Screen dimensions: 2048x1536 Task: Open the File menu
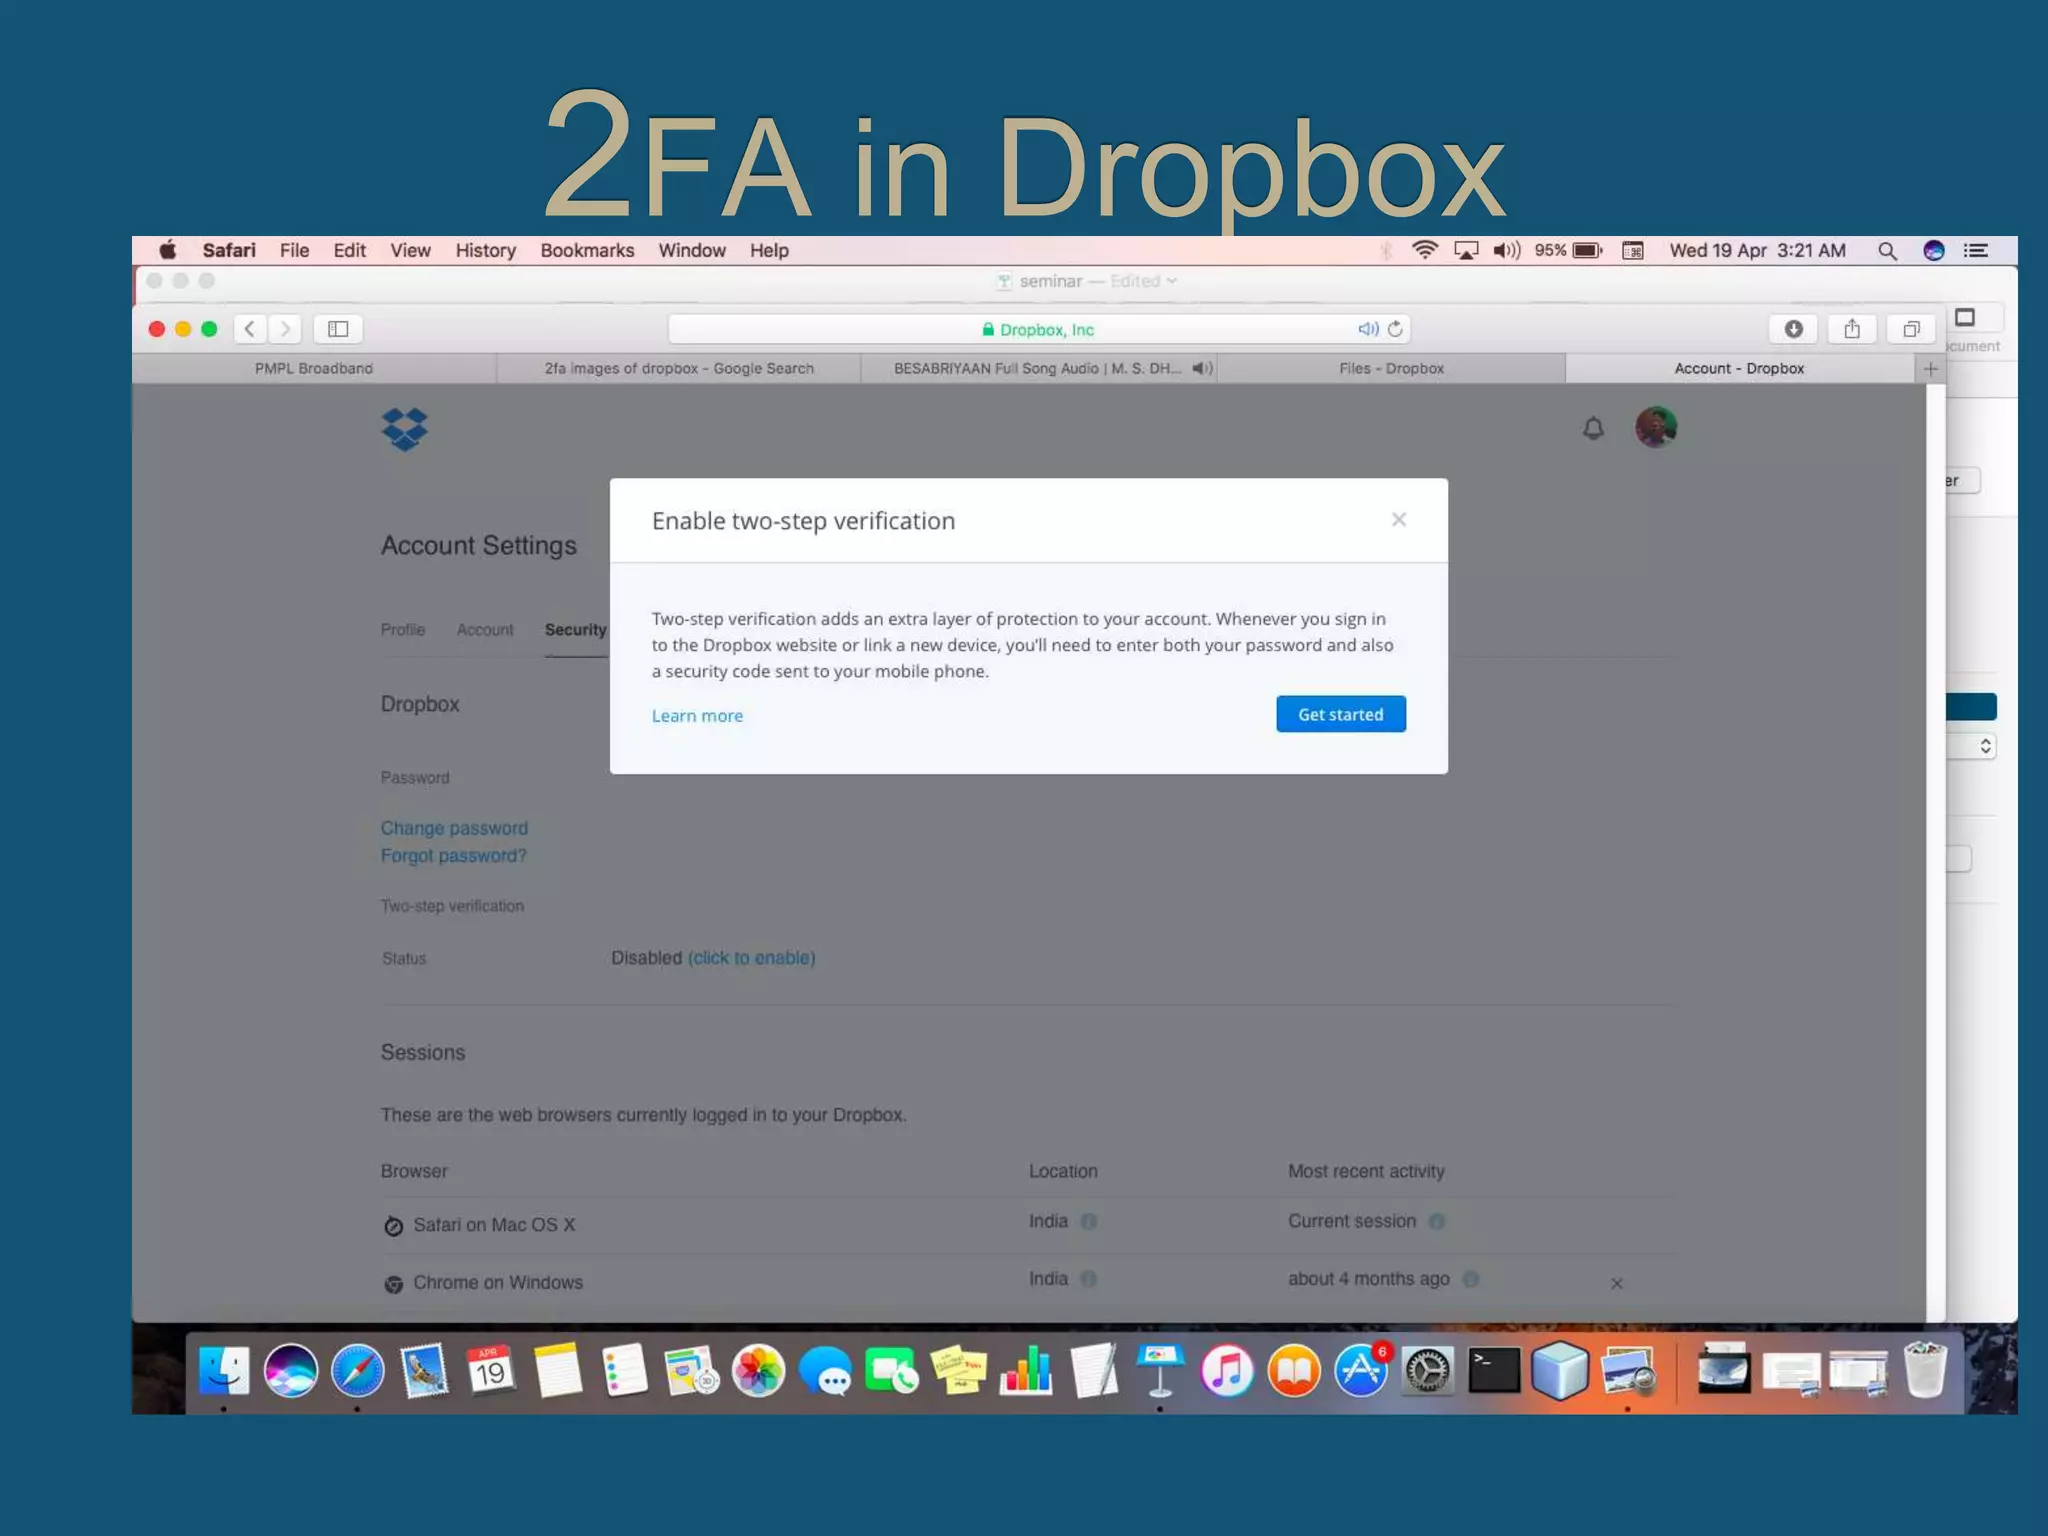tap(294, 250)
